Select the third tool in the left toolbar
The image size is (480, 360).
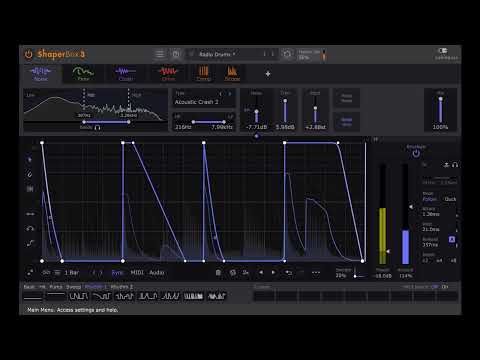coord(30,189)
